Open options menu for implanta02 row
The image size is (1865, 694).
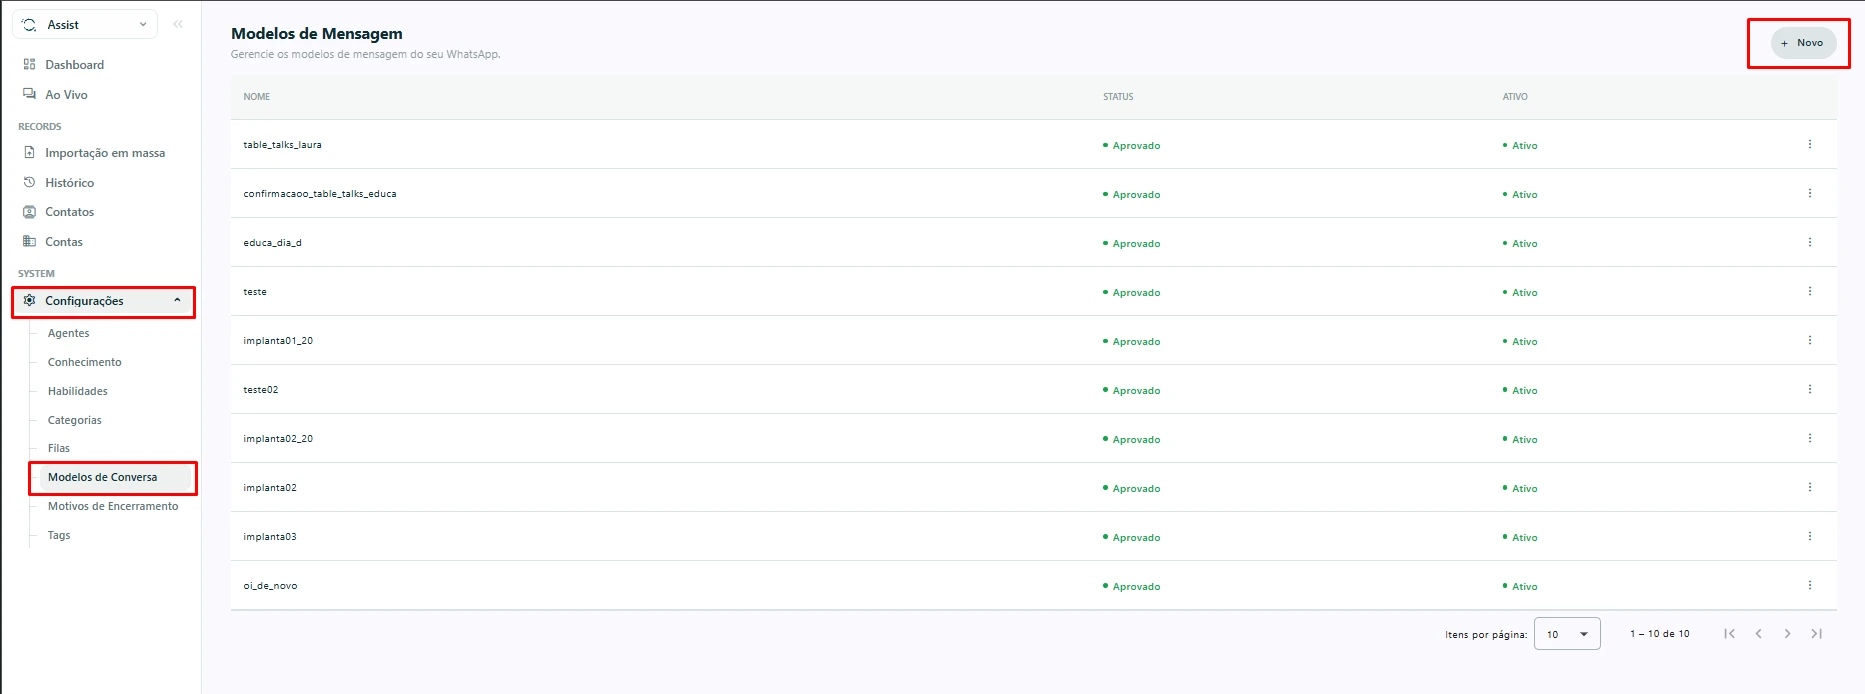pos(1809,488)
